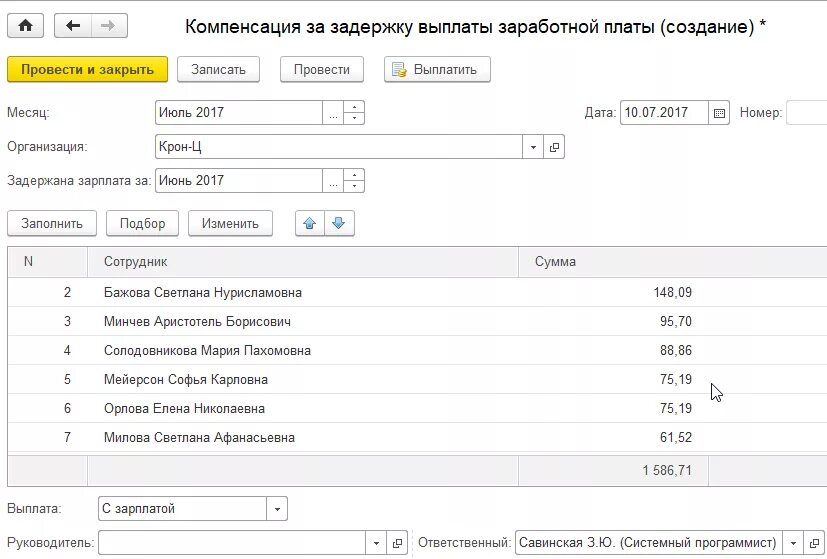Image resolution: width=827 pixels, height=559 pixels.
Task: Go to the home page icon
Action: click(x=25, y=25)
